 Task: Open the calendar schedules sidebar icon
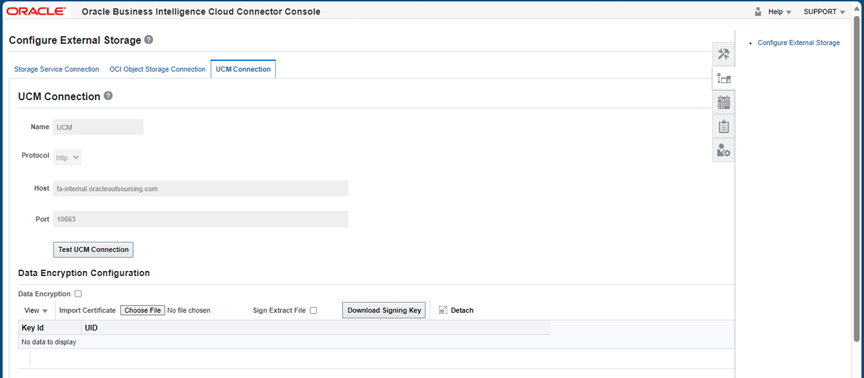pos(723,102)
